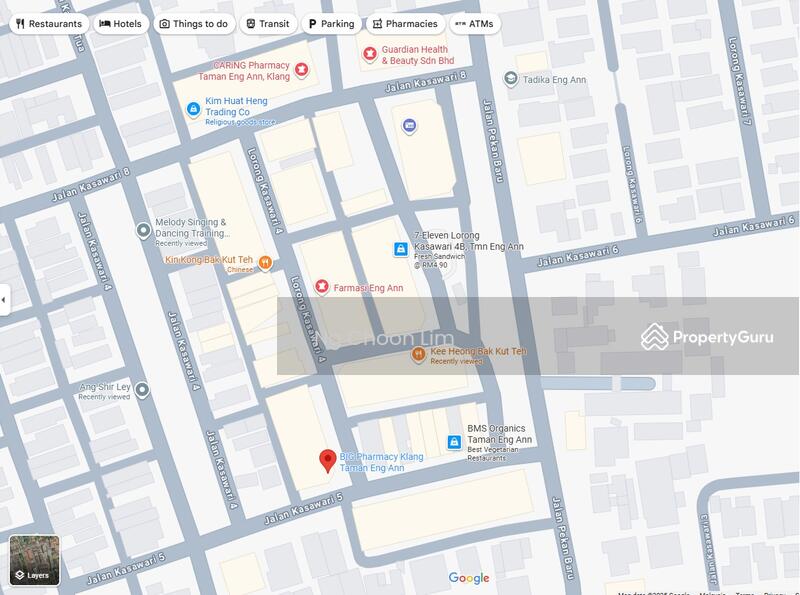Click the Kee Heong Bak Kut Teh label
Screen dimensions: 800x595
click(479, 351)
